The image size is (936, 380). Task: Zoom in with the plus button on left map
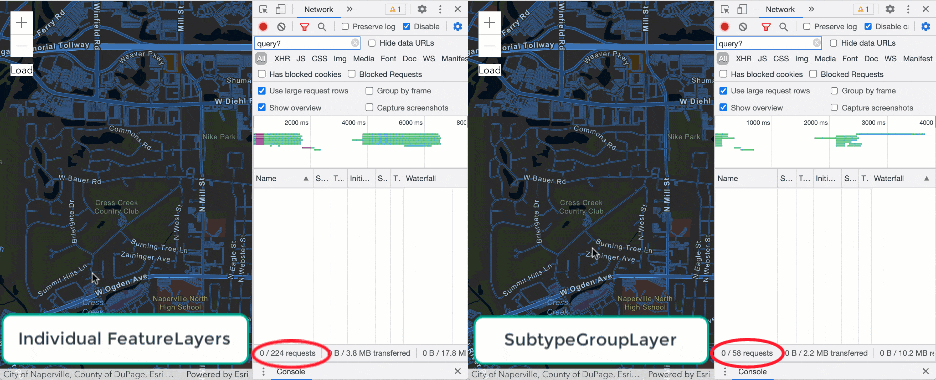(x=22, y=23)
